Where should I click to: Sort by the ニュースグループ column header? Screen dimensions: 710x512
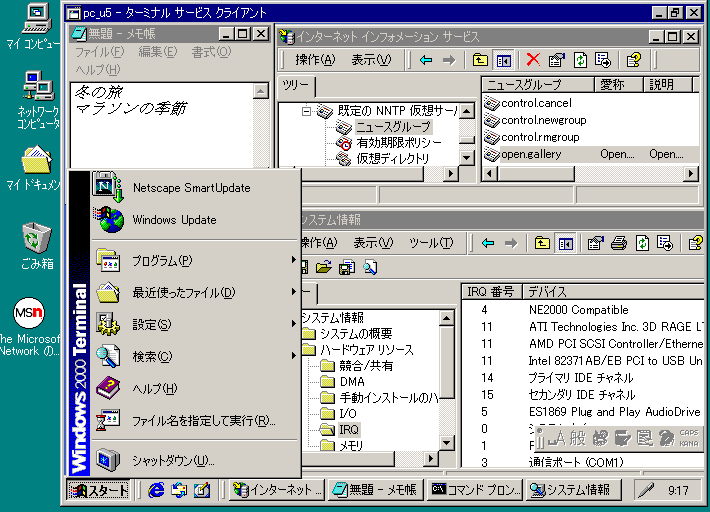[538, 85]
